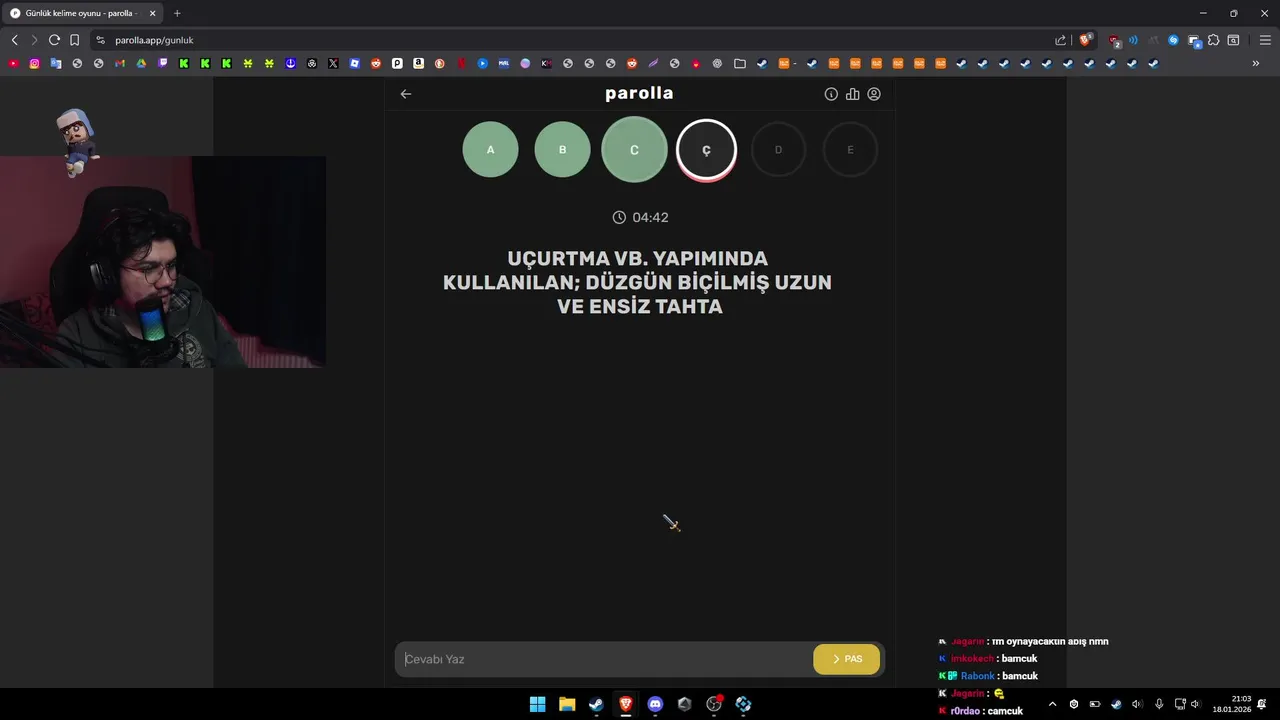Open the Twitch bookmark
Viewport: 1280px width, 720px height.
(162, 63)
